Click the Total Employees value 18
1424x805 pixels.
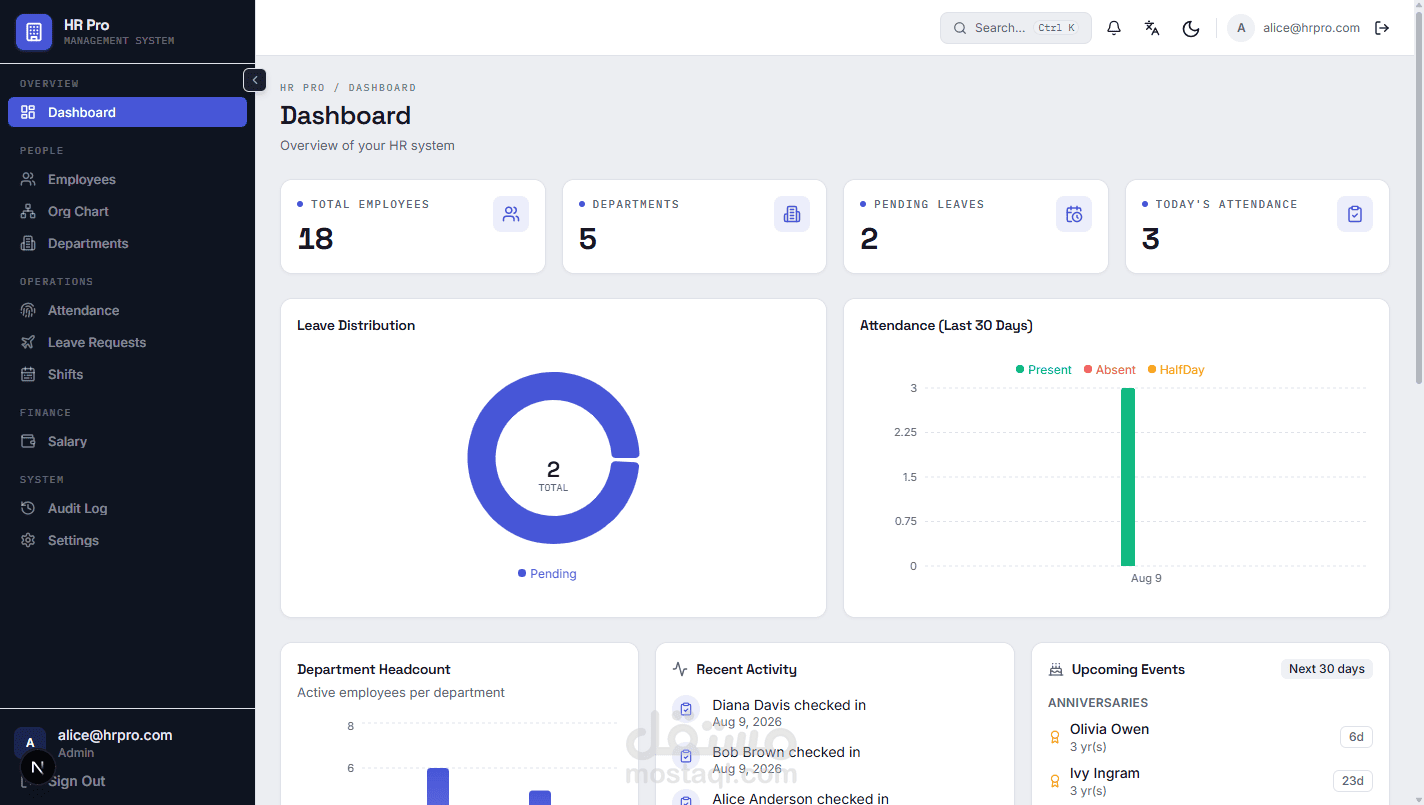(316, 239)
